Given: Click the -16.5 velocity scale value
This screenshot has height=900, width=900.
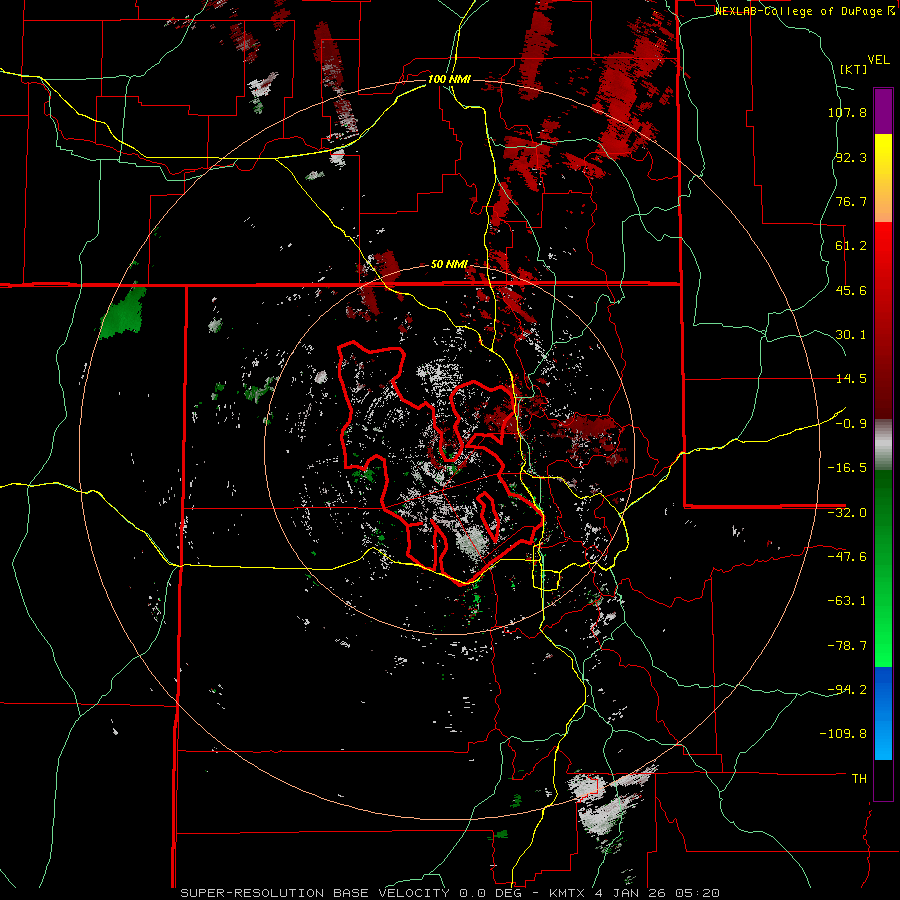Looking at the screenshot, I should coord(847,468).
